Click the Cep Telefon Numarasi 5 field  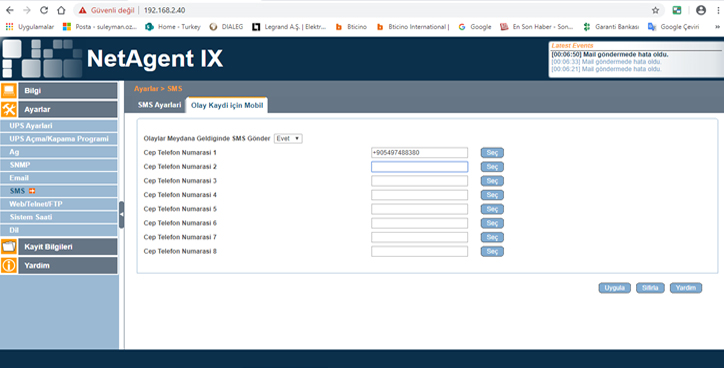pyautogui.click(x=419, y=209)
